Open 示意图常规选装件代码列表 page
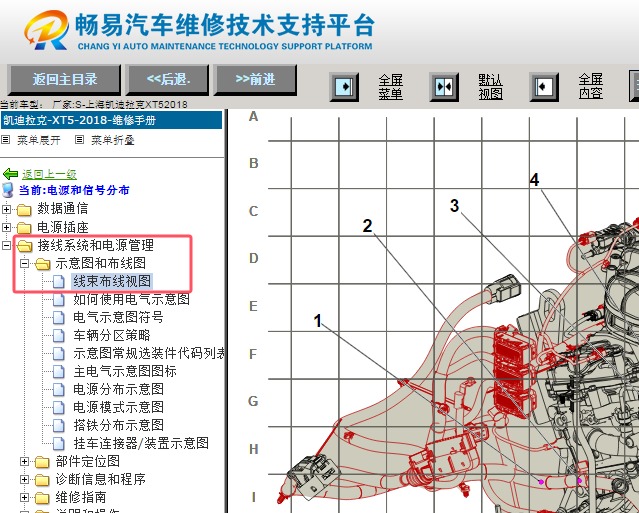 click(148, 353)
